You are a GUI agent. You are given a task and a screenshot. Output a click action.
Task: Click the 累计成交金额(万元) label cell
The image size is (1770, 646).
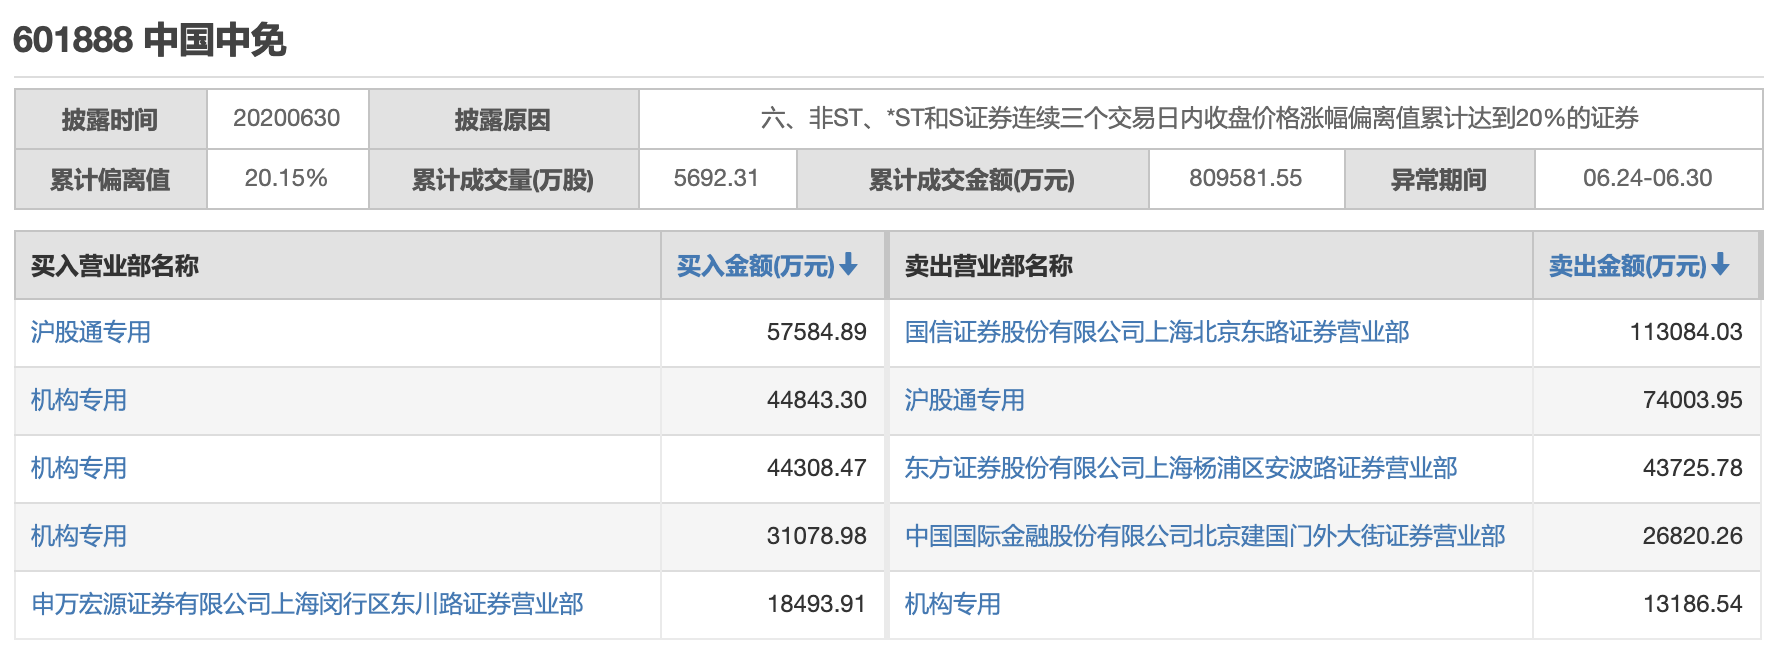pyautogui.click(x=972, y=179)
